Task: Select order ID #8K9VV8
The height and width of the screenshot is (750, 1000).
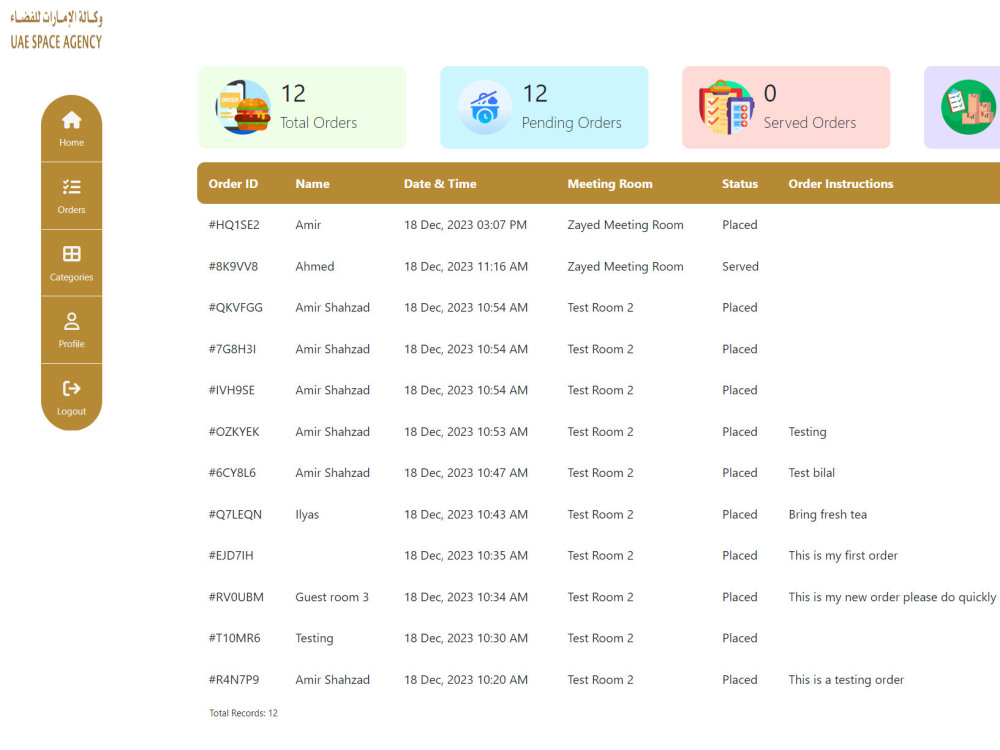Action: 233,267
